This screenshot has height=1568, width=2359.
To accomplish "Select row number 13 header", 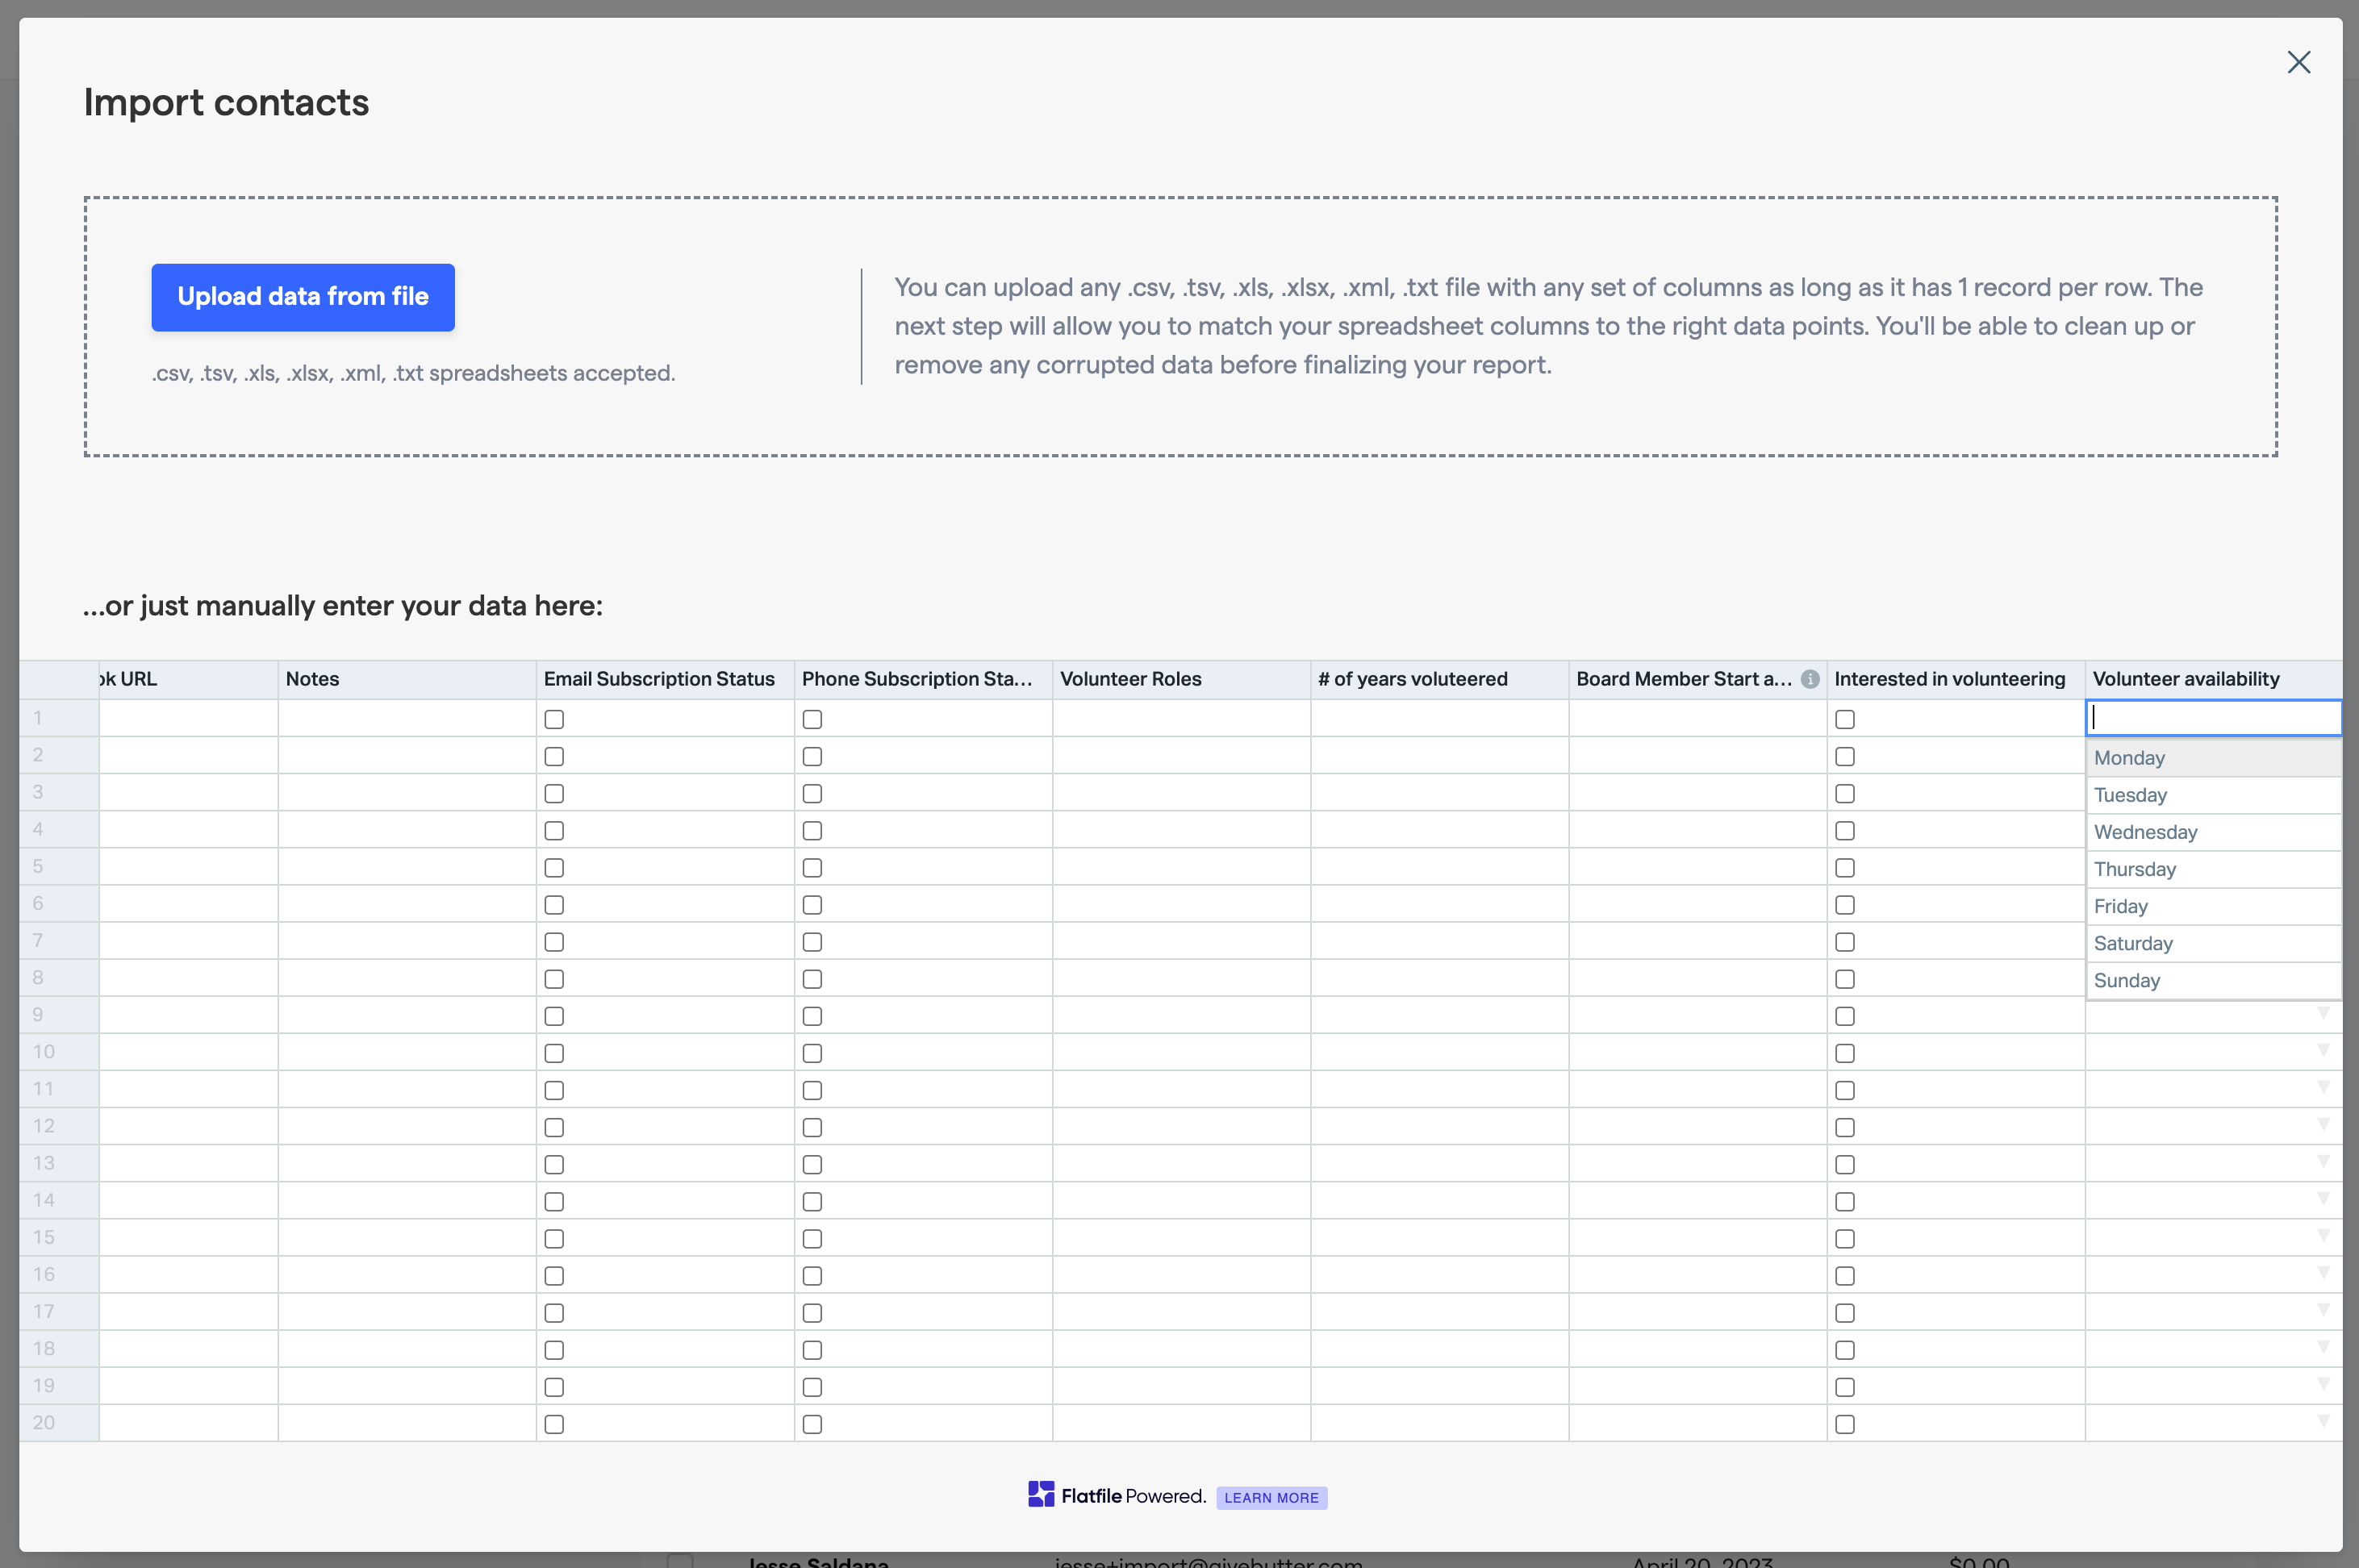I will (x=59, y=1163).
